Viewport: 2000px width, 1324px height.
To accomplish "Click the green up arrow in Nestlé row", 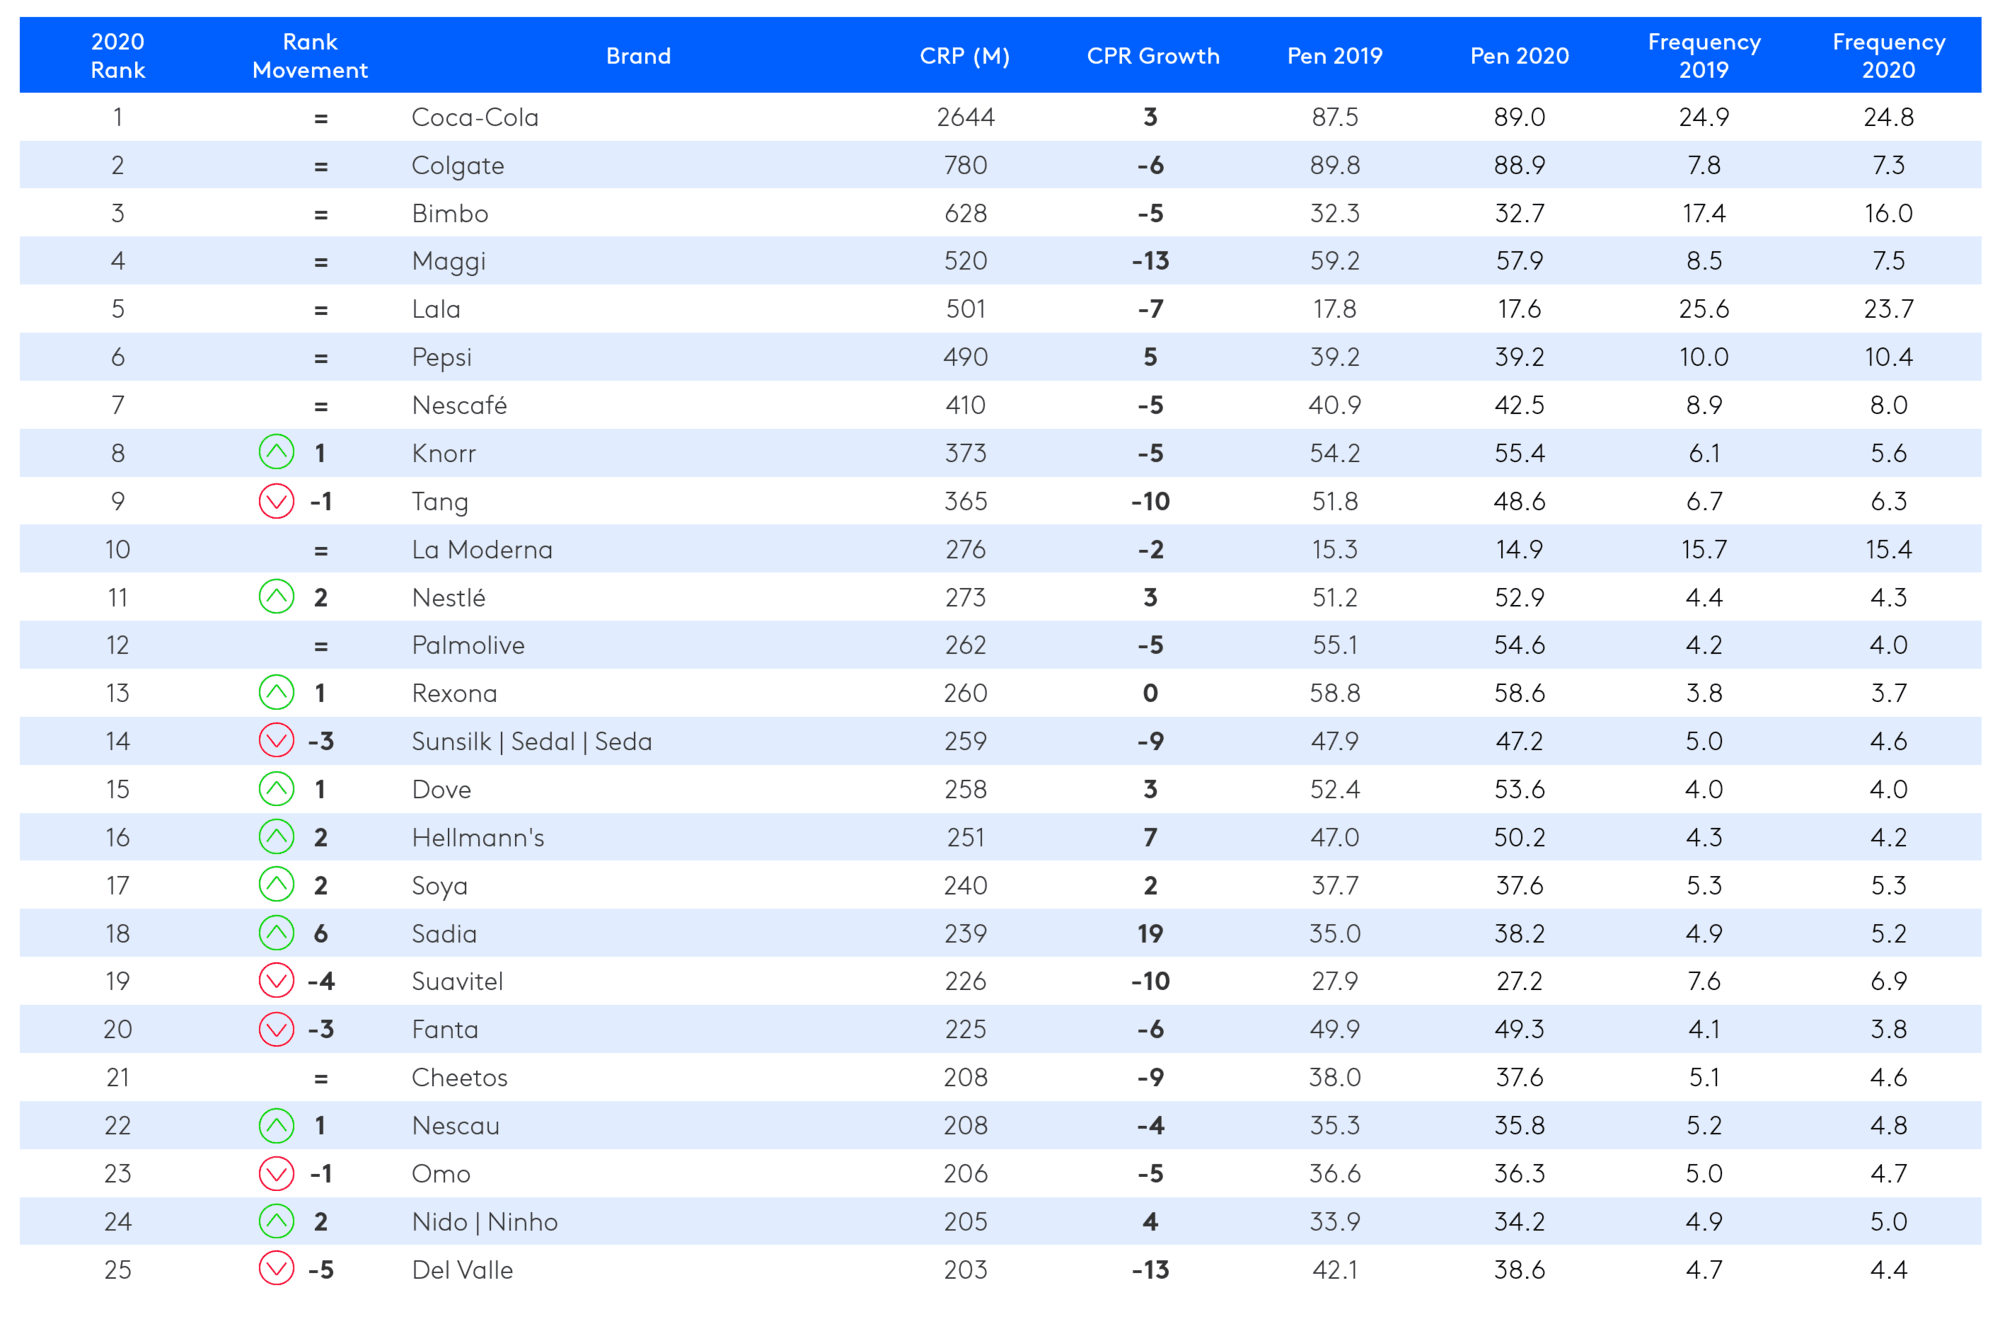I will point(277,597).
